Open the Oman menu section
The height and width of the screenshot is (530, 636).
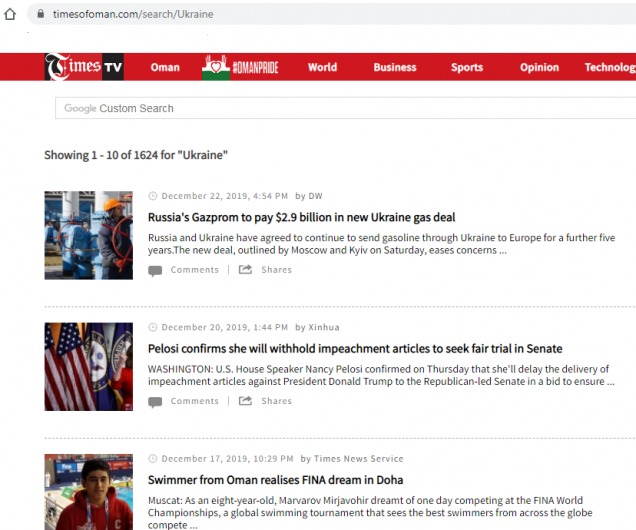pos(165,67)
